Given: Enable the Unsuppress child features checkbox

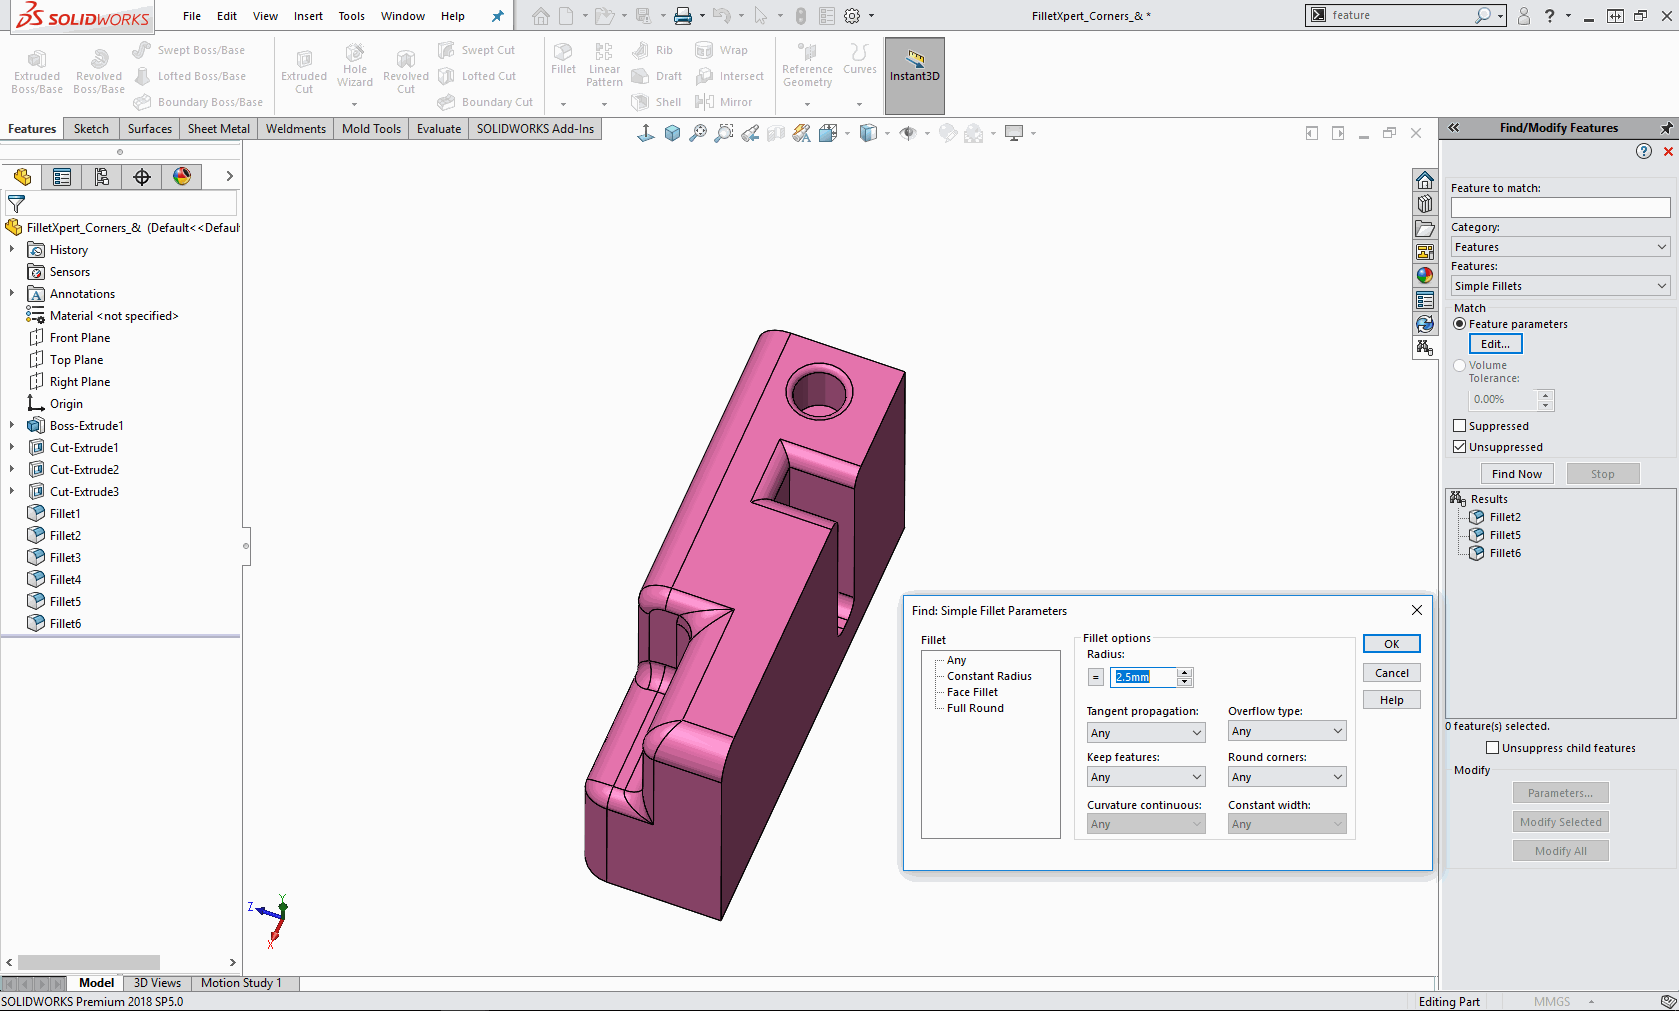Looking at the screenshot, I should click(1492, 747).
